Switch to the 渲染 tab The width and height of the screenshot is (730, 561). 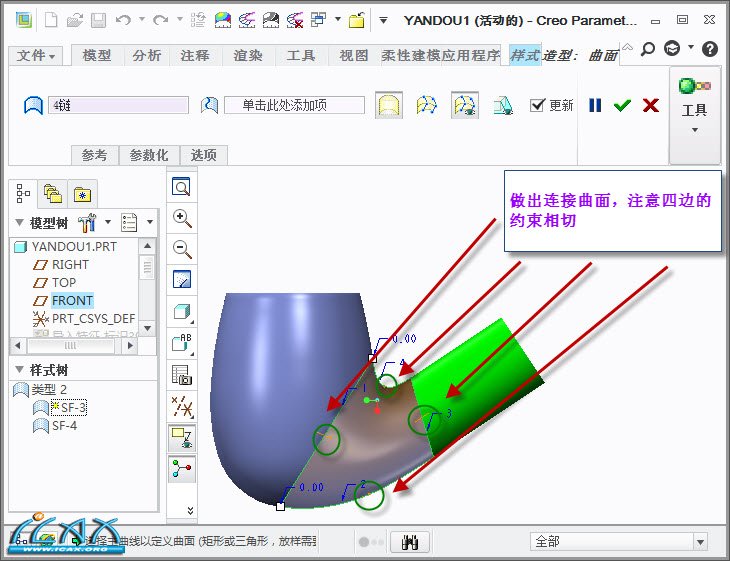248,56
